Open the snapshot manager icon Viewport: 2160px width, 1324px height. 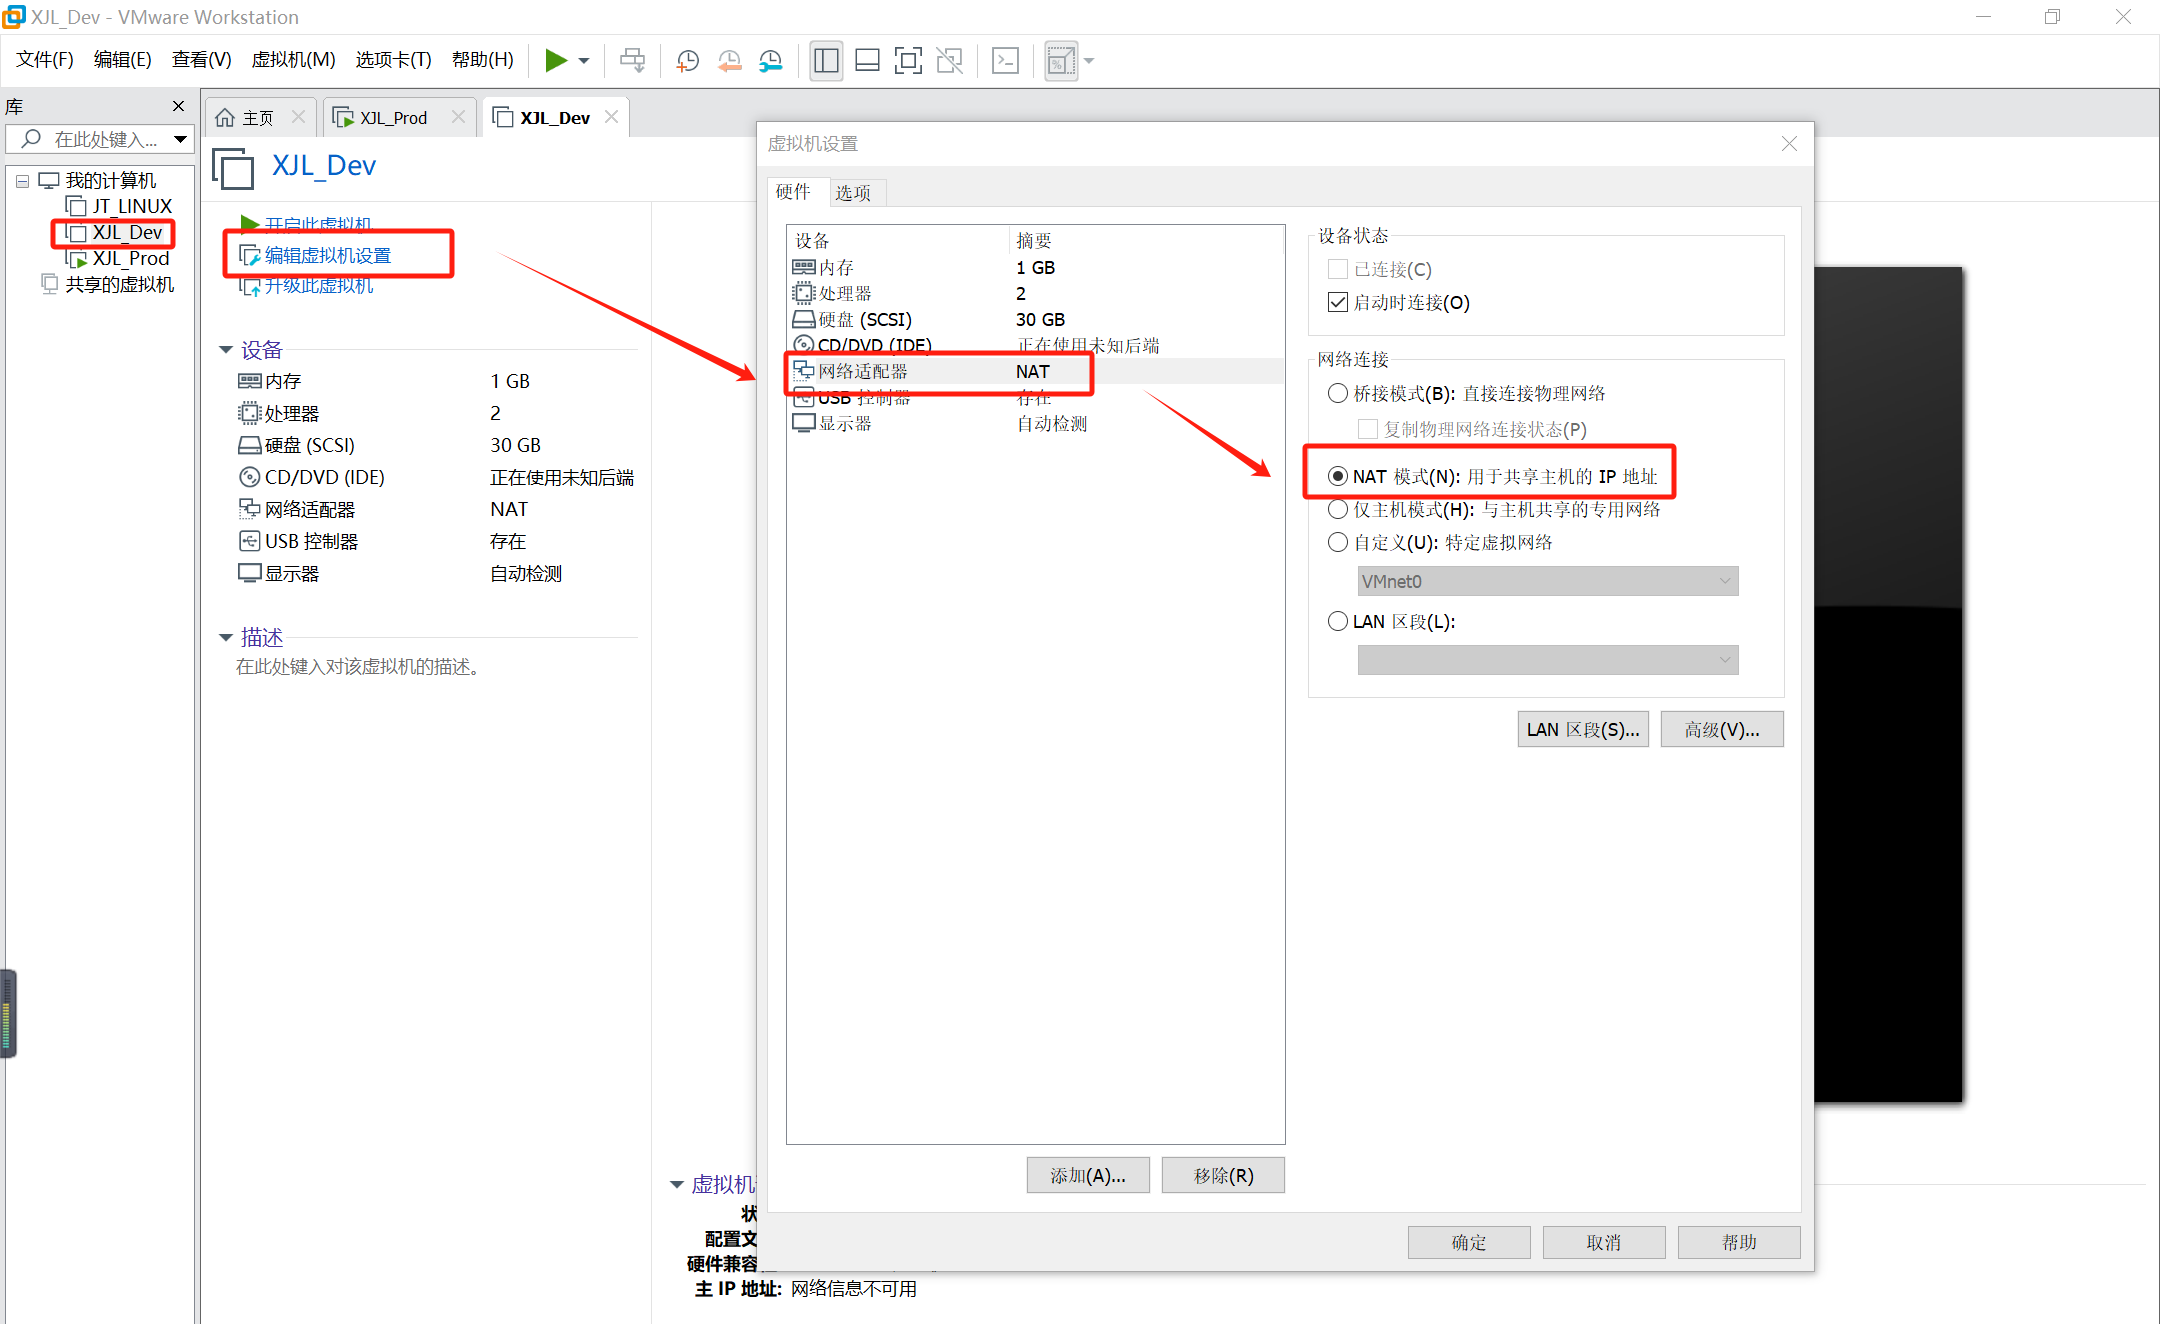[770, 61]
